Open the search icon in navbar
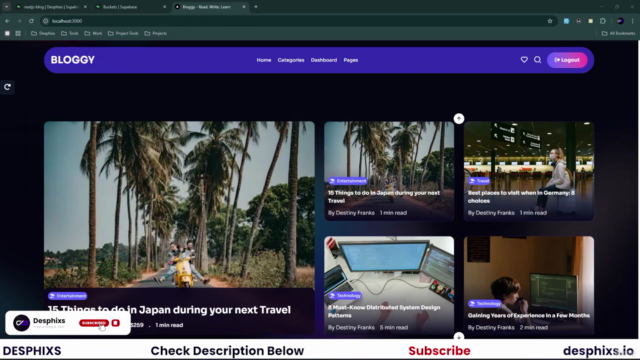640x360 pixels. pos(538,60)
